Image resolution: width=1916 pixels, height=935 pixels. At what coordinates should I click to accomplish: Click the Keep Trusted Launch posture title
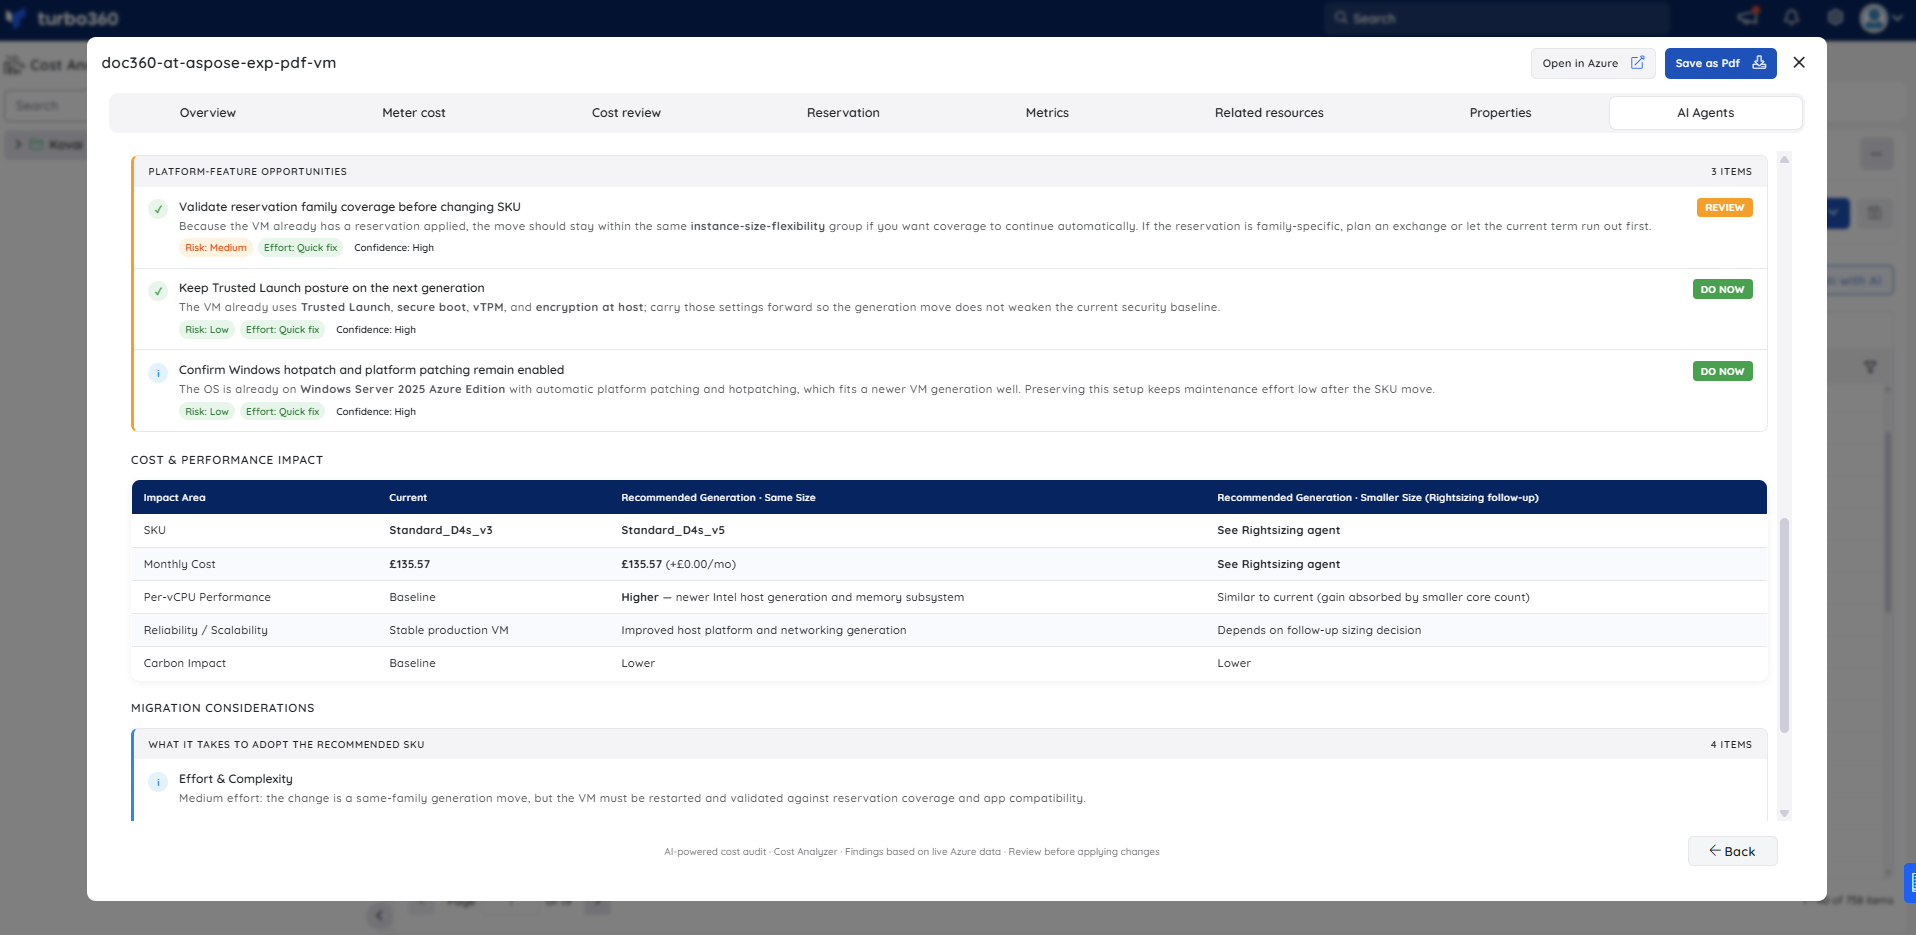[x=332, y=288]
